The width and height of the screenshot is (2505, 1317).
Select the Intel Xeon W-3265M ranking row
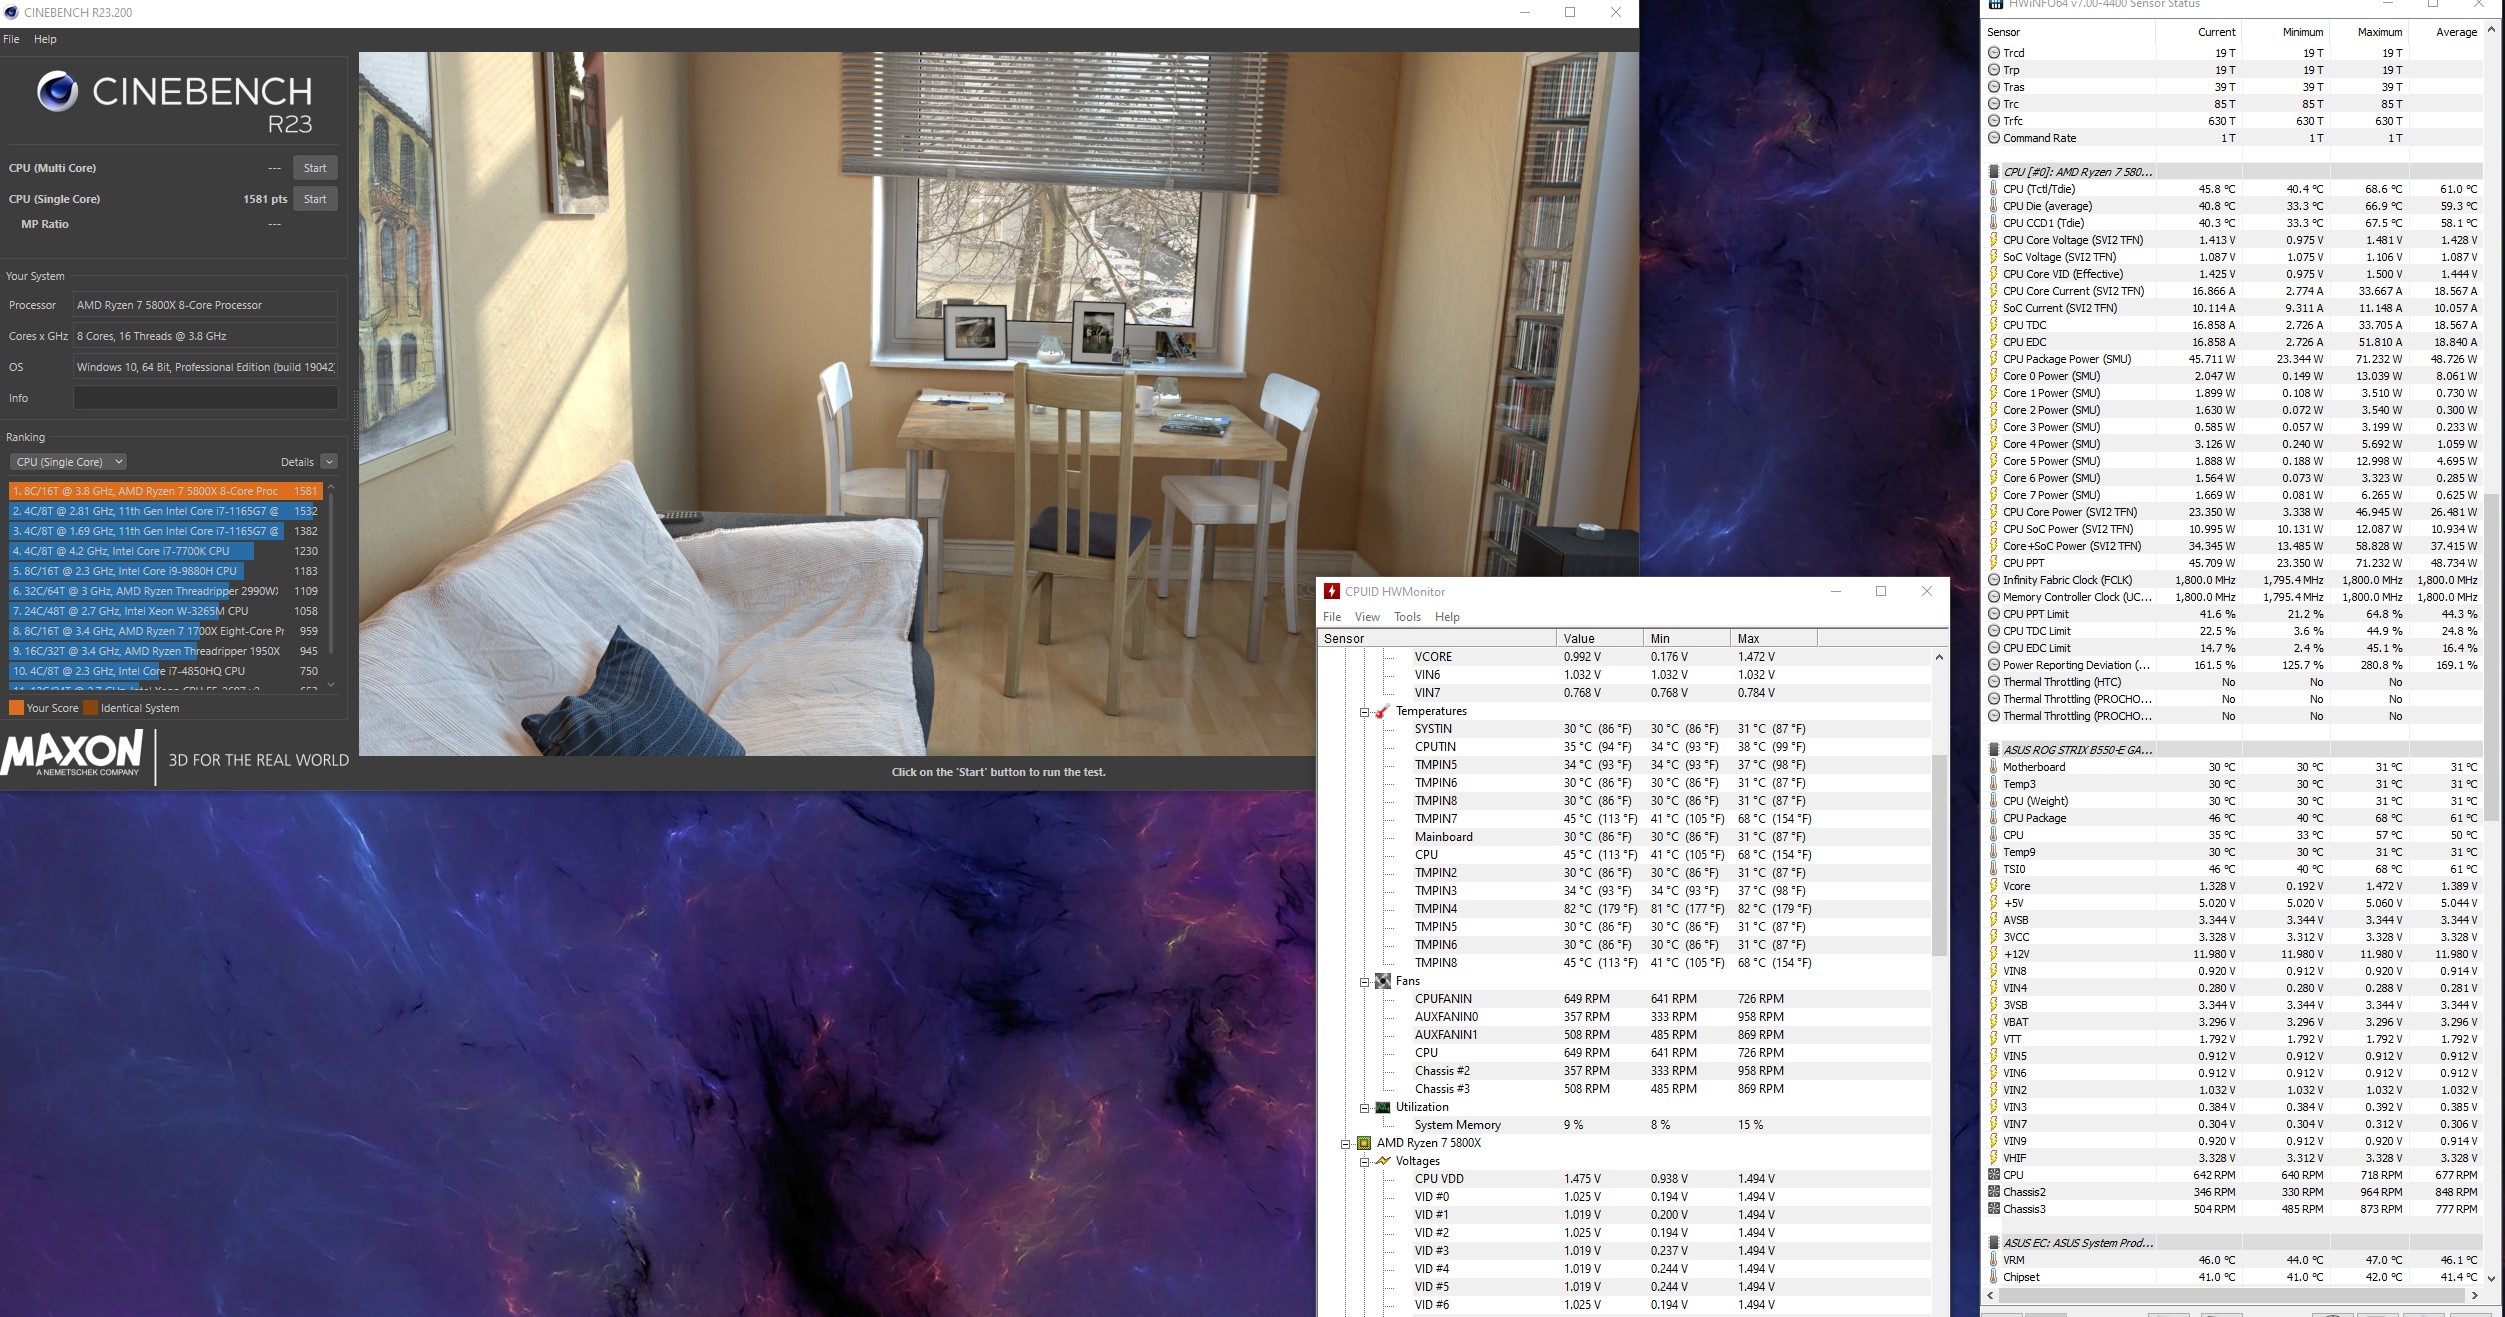[165, 611]
